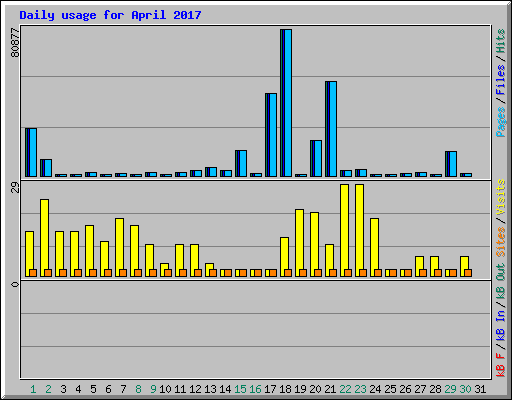Click day label 1 on x-axis
This screenshot has height=400, width=512.
click(x=33, y=389)
